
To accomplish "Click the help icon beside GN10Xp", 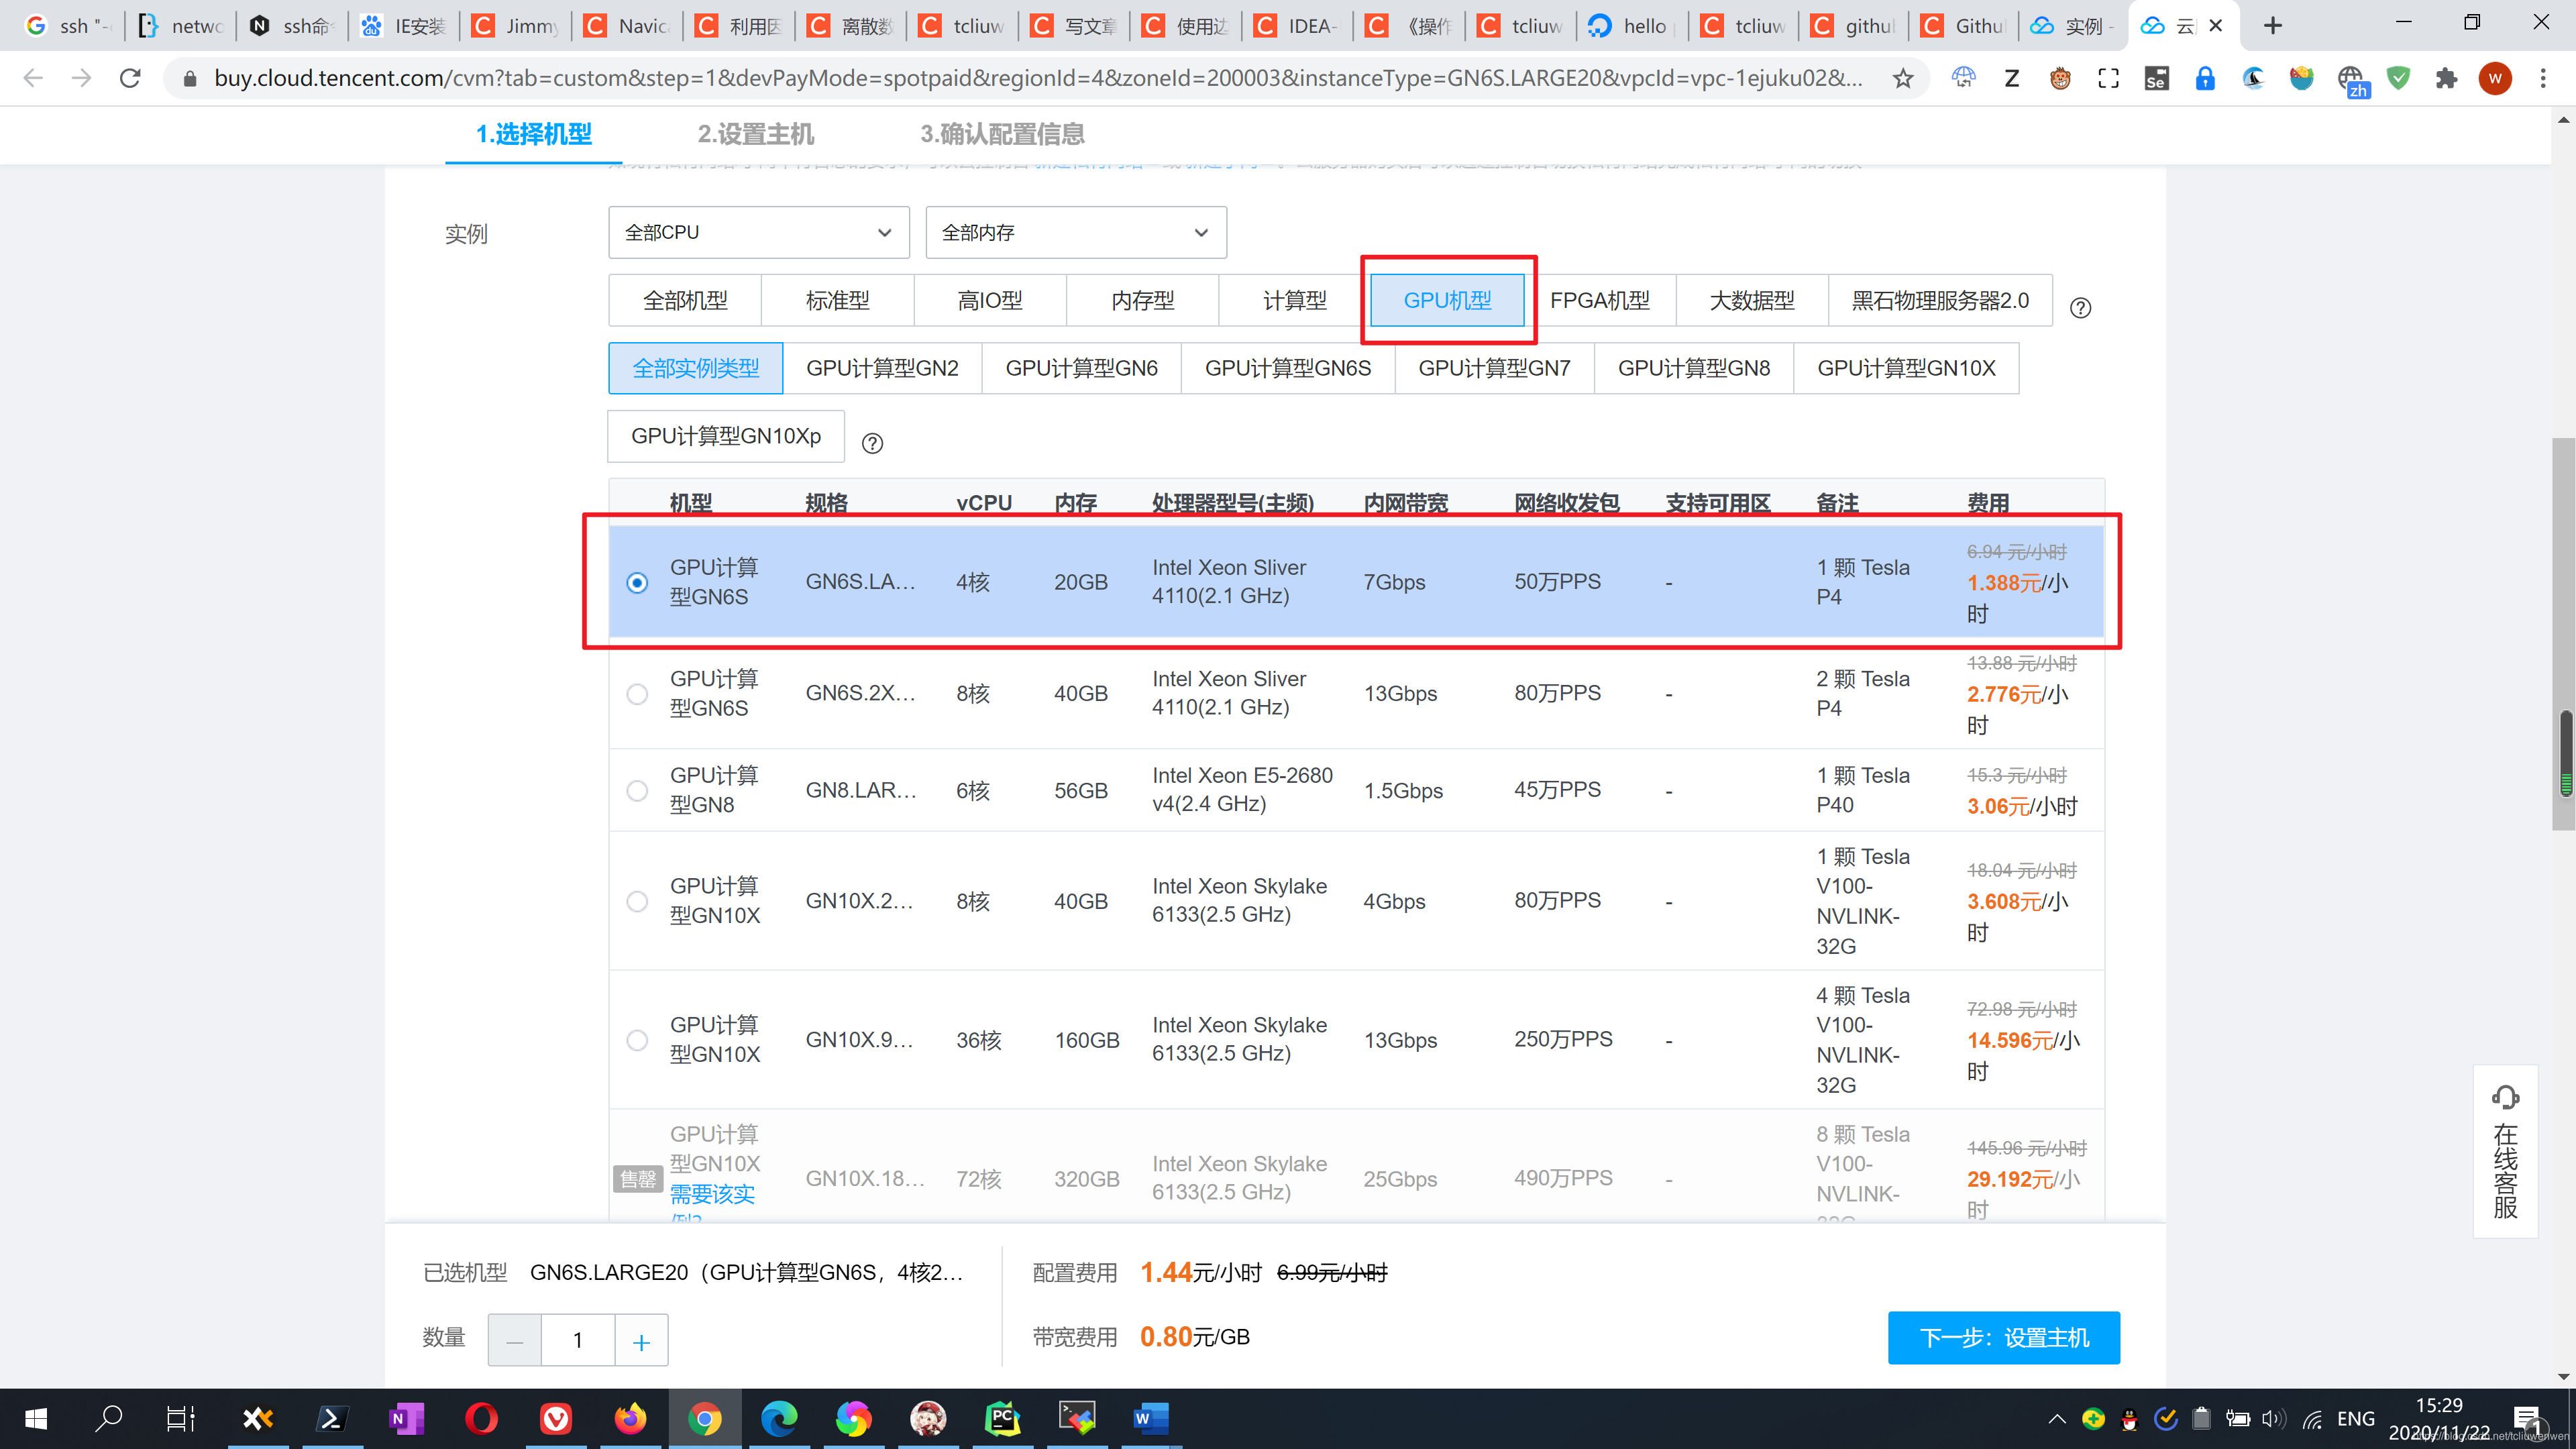I will 872,443.
